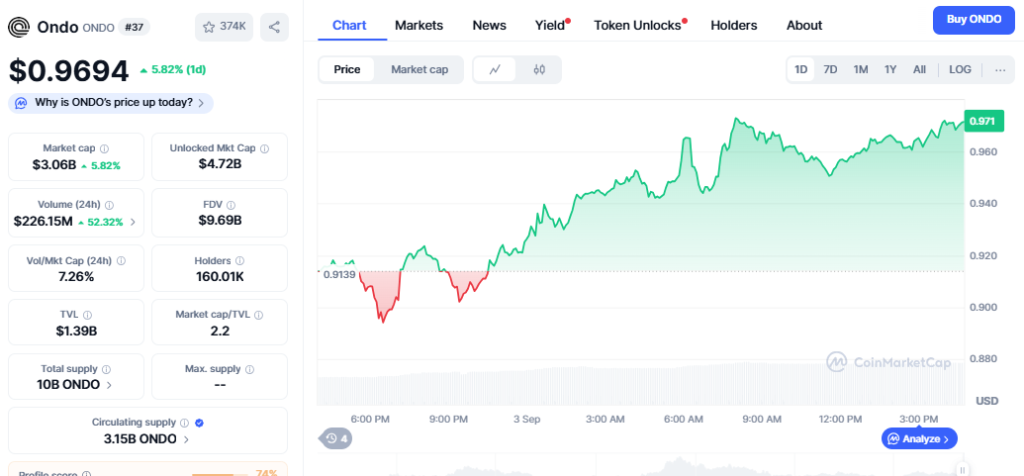Open the News tab
The height and width of the screenshot is (476, 1024).
[x=489, y=25]
